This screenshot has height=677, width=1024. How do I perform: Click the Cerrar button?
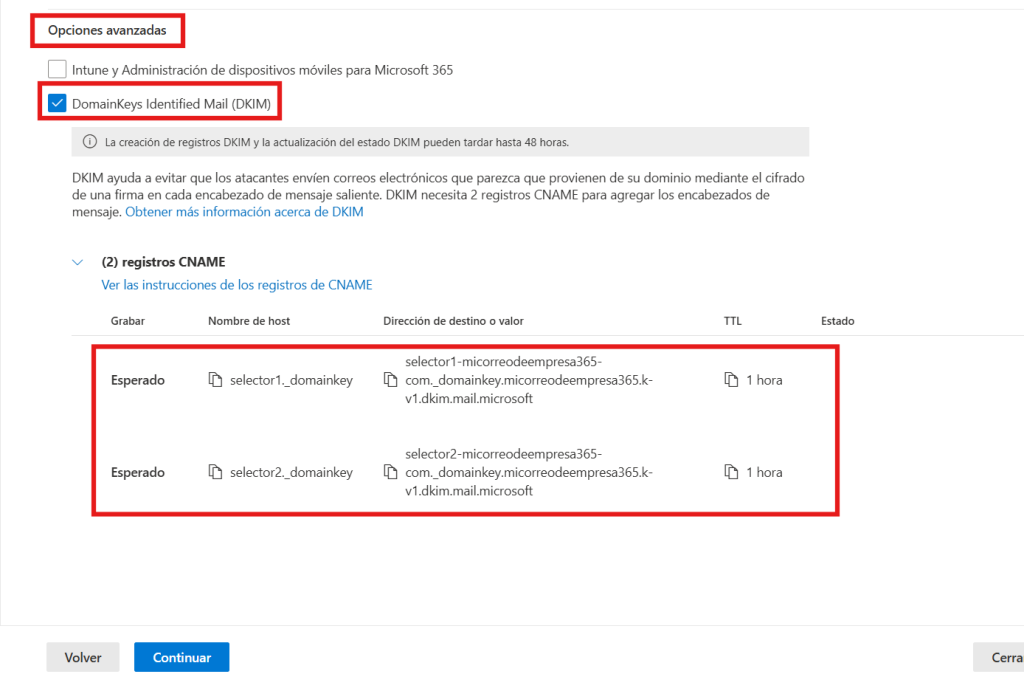point(1000,657)
